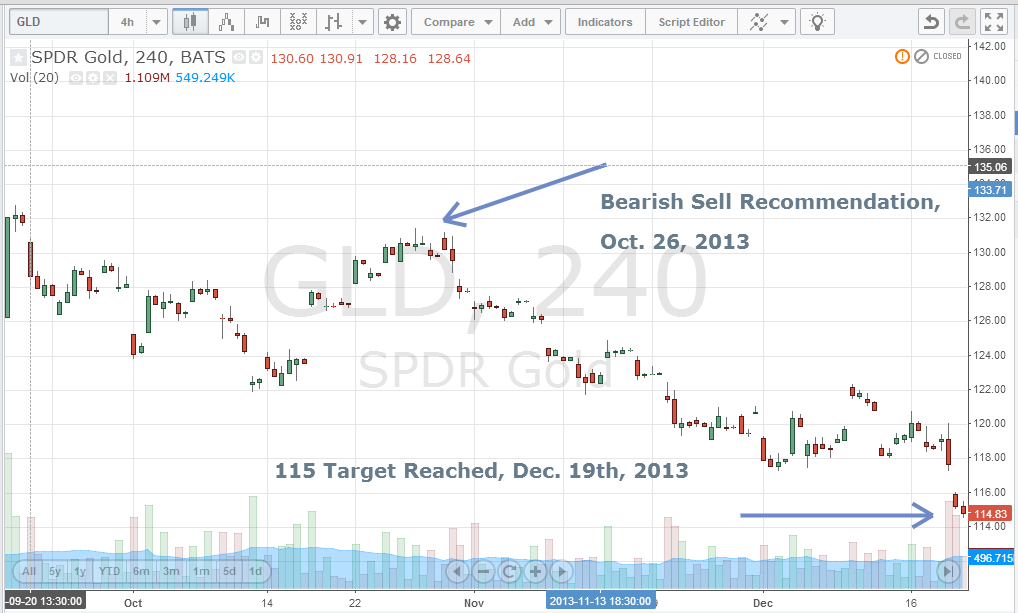The height and width of the screenshot is (613, 1018).
Task: Click the 549.249K volume value
Action: (205, 78)
